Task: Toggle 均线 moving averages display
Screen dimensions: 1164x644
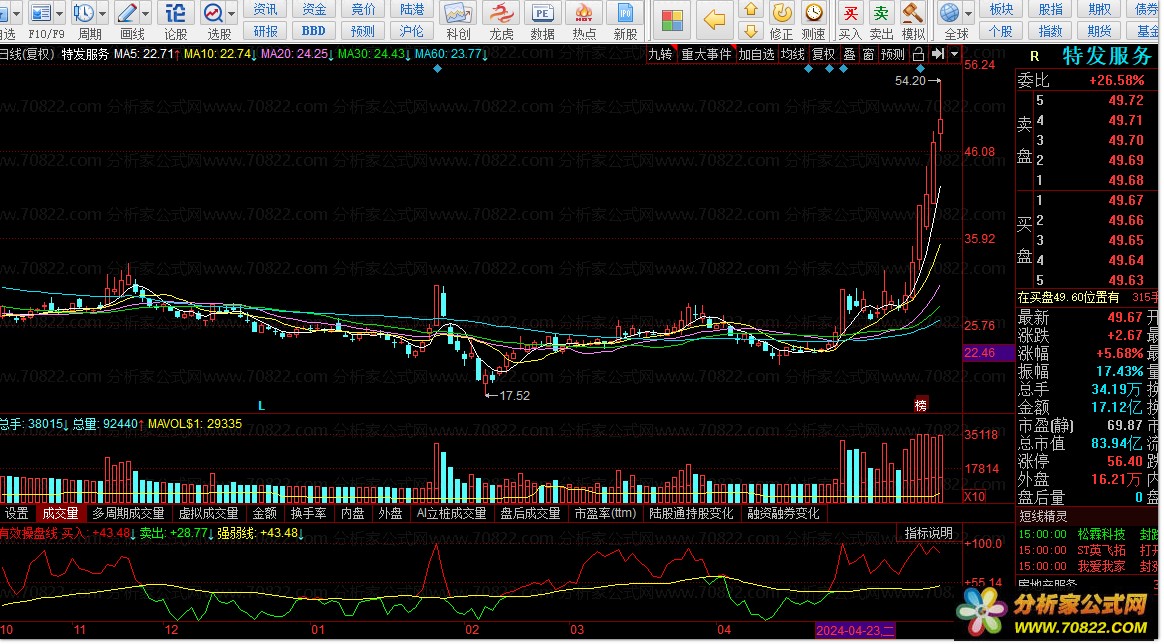Action: coord(793,54)
